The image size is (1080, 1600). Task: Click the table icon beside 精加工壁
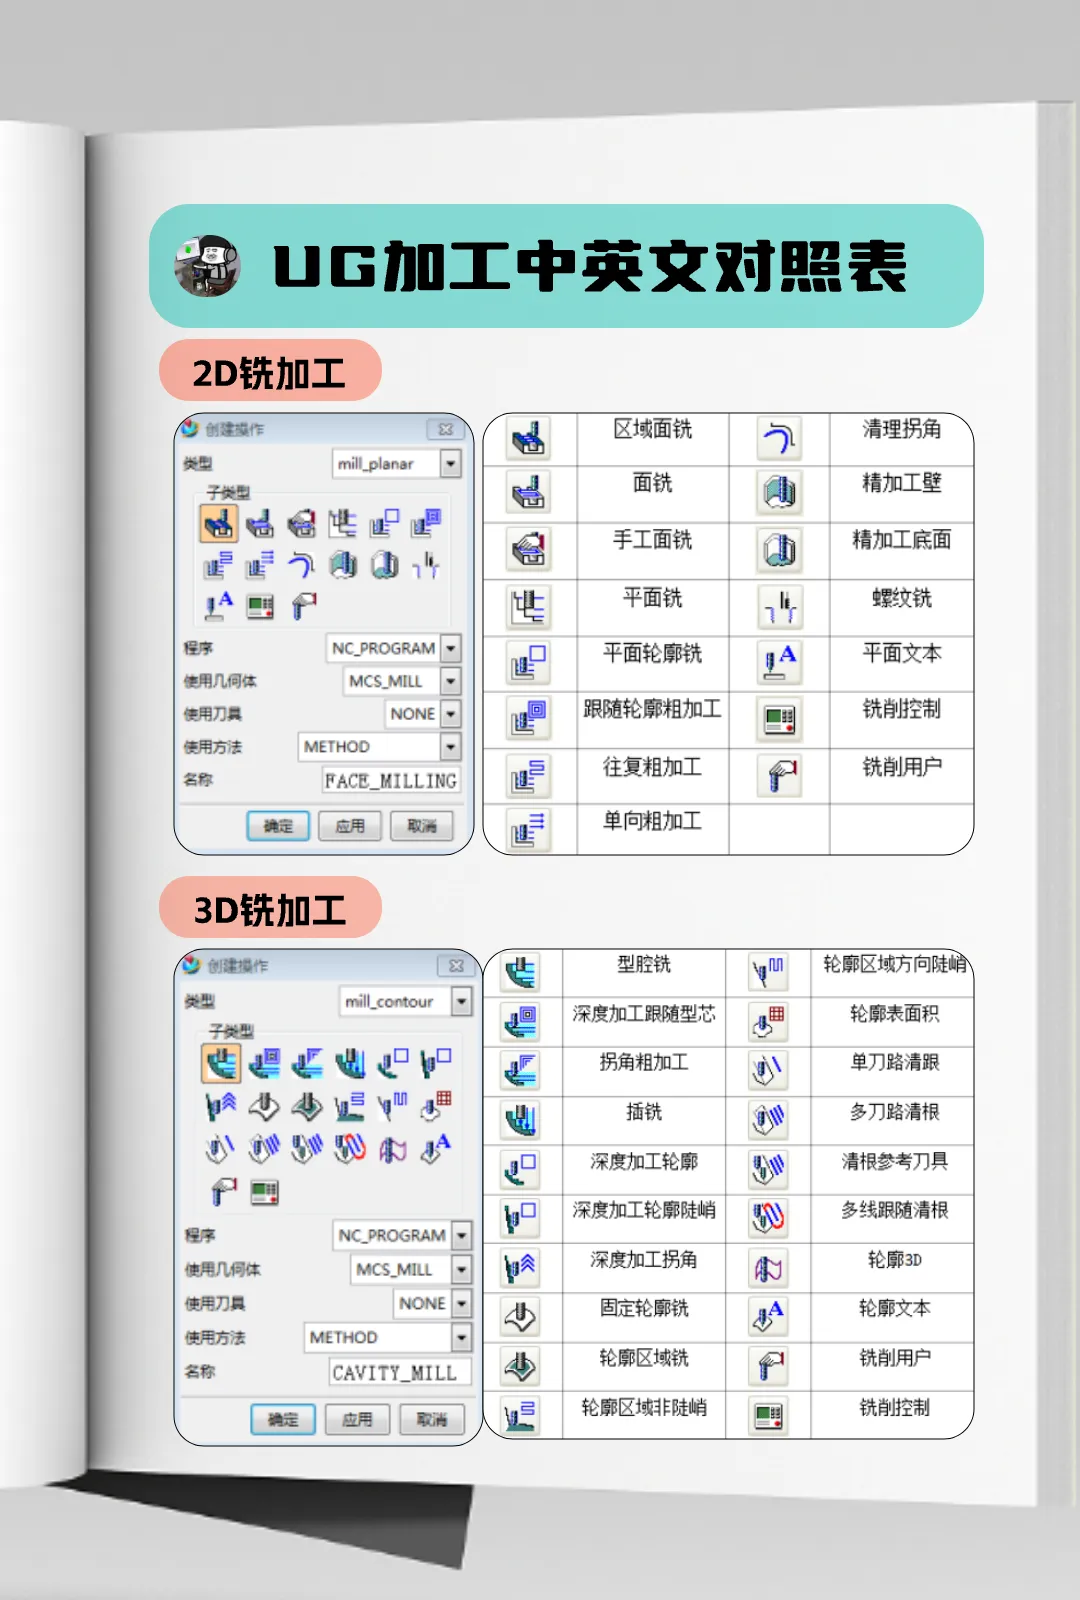point(780,492)
